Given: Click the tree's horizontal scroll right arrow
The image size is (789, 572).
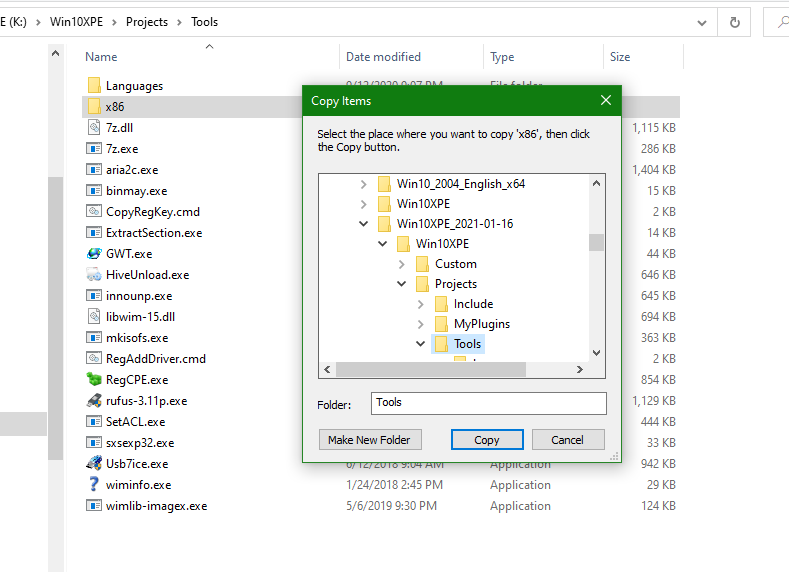Looking at the screenshot, I should point(580,369).
